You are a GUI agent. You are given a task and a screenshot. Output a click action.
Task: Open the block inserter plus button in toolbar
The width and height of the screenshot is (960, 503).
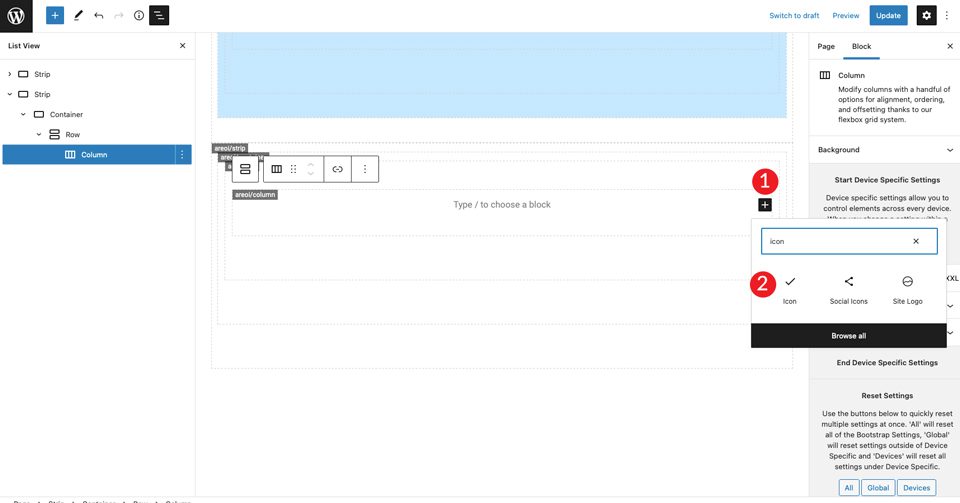[54, 15]
